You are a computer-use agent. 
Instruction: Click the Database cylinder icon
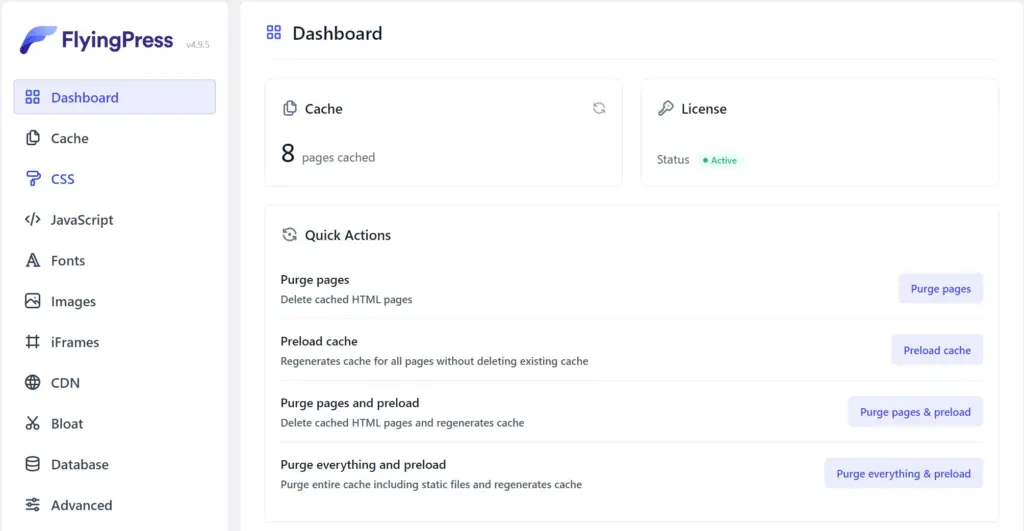pyautogui.click(x=33, y=464)
